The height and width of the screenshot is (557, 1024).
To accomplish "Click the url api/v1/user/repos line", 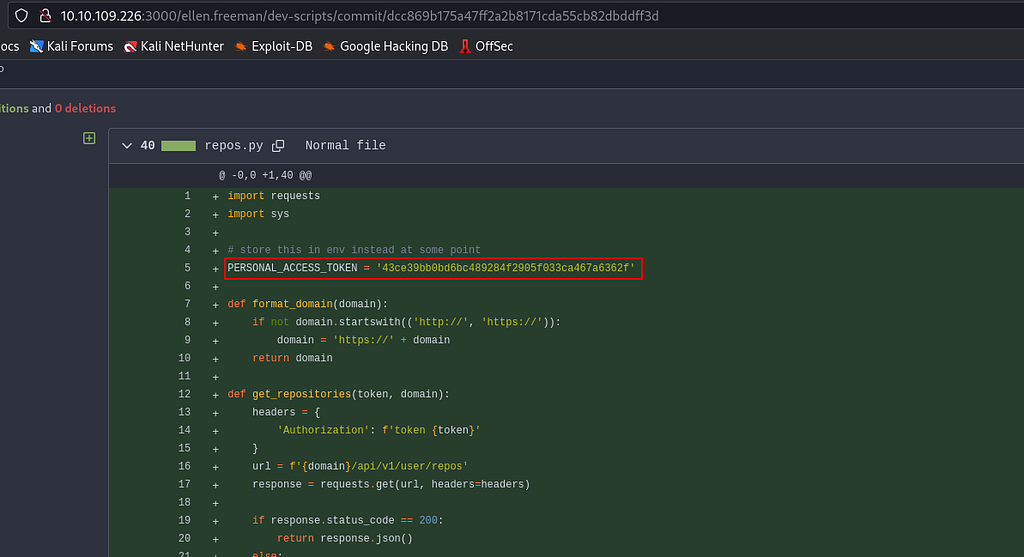I will [360, 466].
